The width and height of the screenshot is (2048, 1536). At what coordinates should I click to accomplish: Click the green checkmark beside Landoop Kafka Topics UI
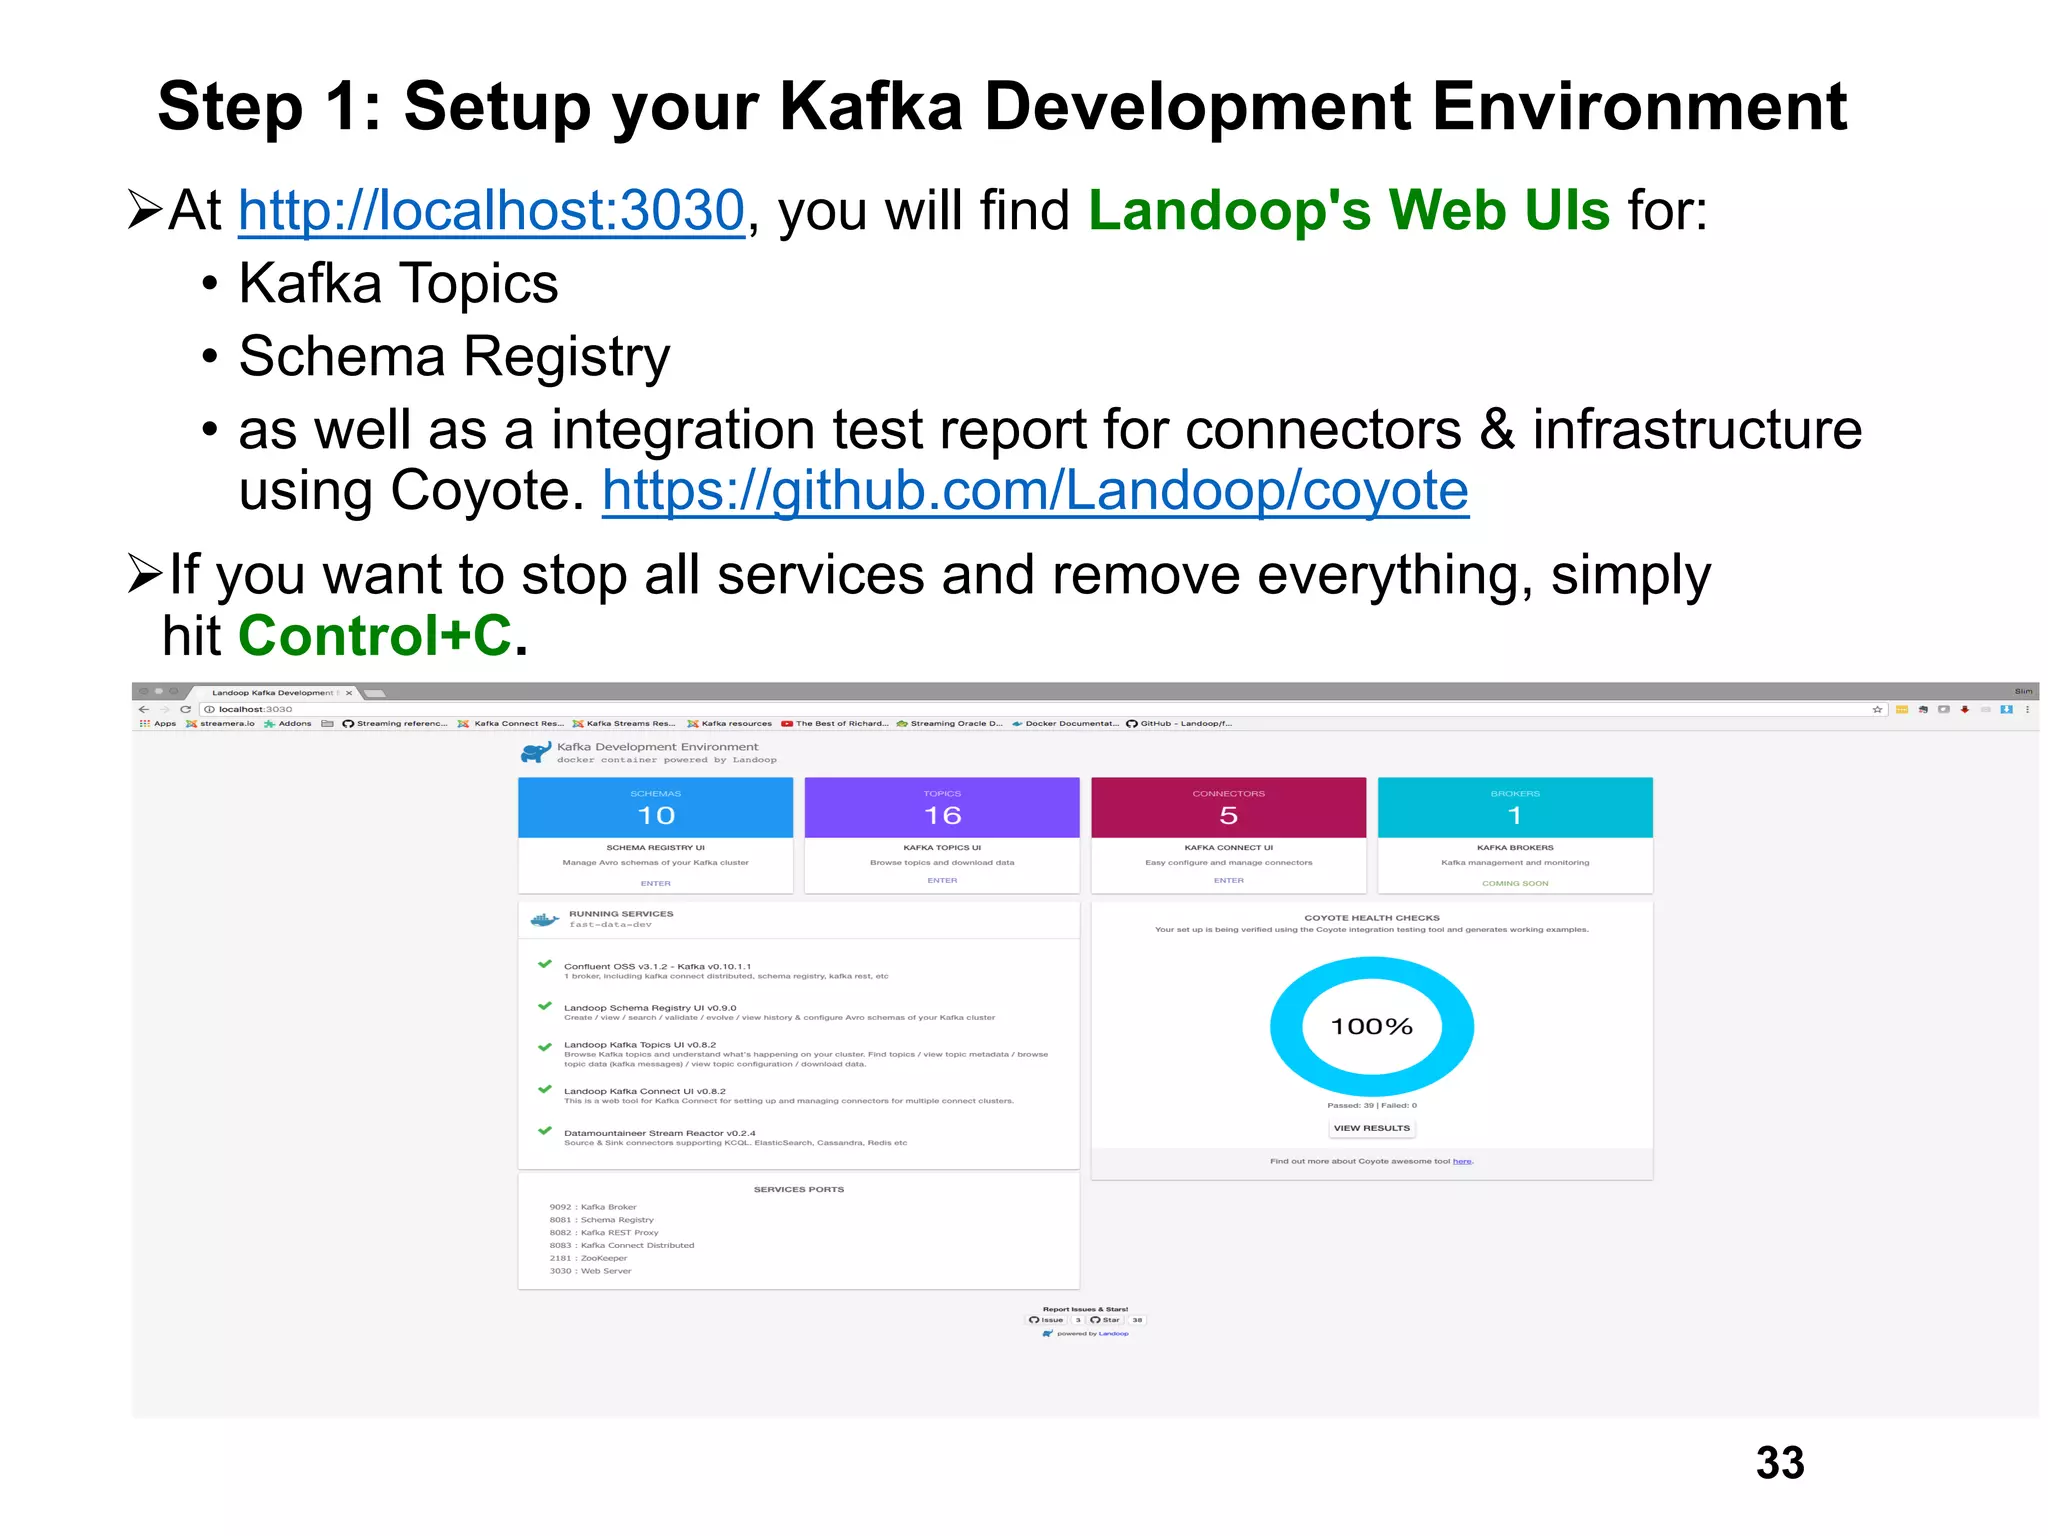(x=545, y=1047)
